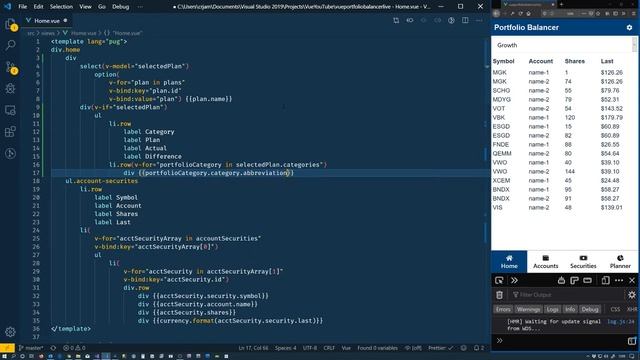This screenshot has width=640, height=360.
Task: Toggle console split sidebar icon
Action: [x=632, y=340]
